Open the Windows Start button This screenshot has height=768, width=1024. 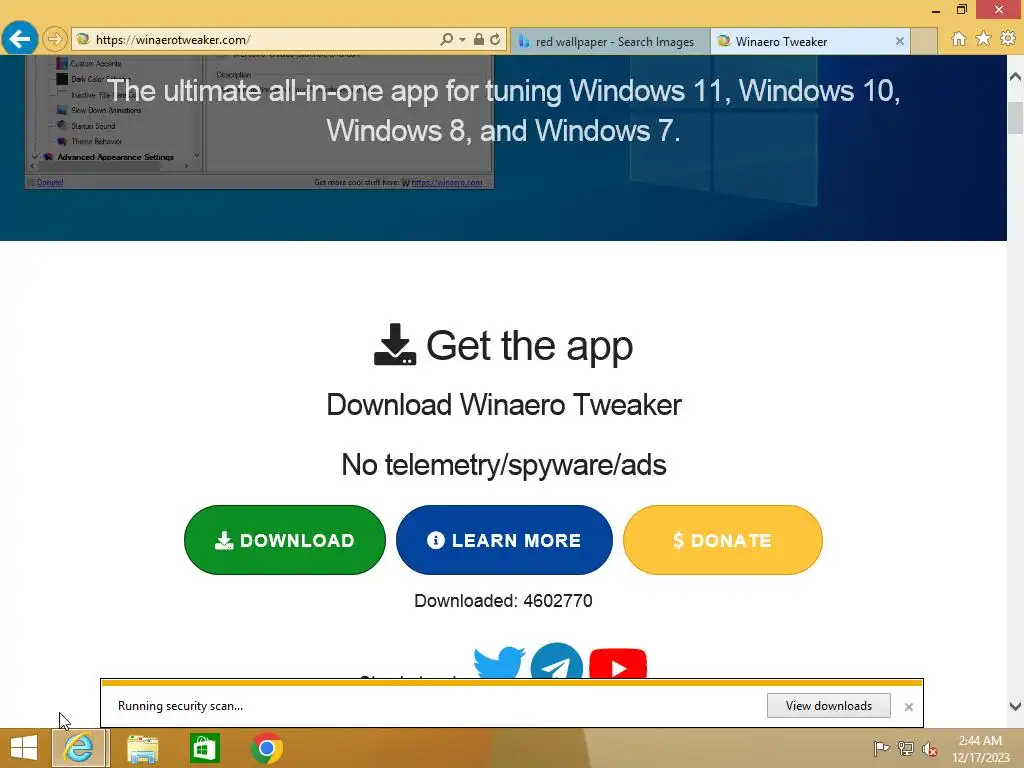(24, 748)
